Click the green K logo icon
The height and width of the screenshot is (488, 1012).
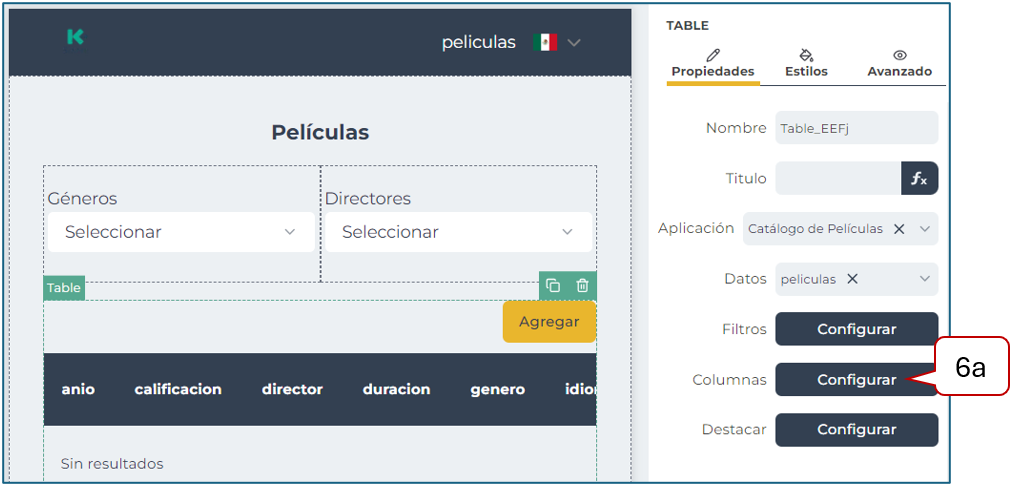click(75, 37)
